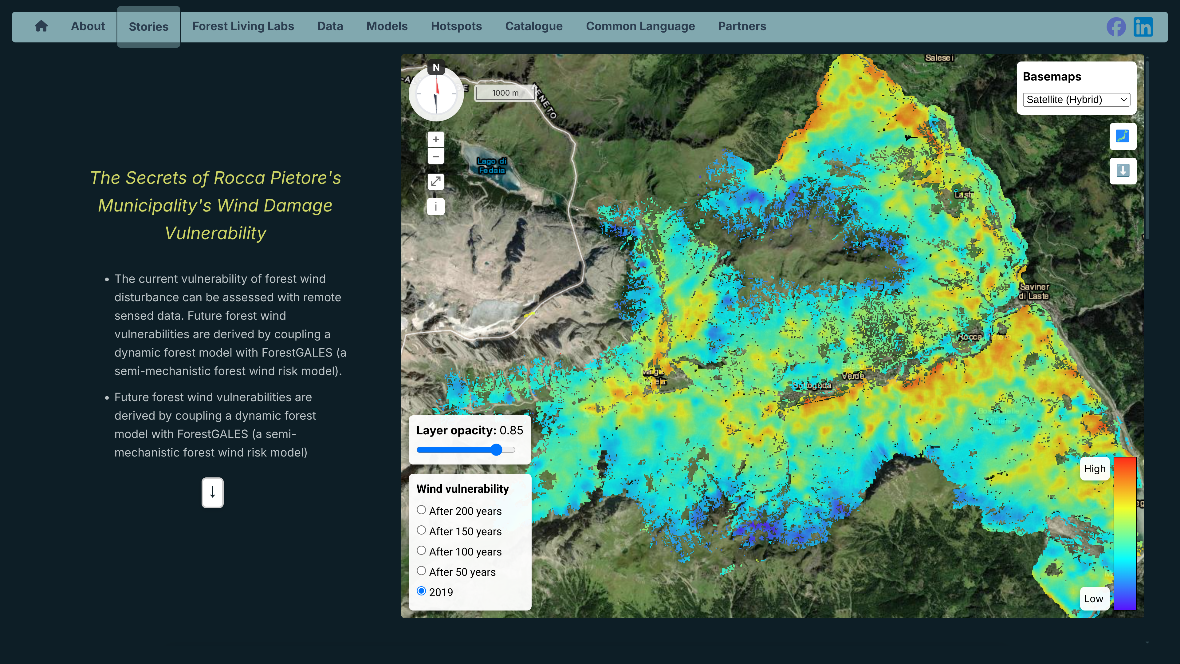Show map attribution info button
Image resolution: width=1180 pixels, height=664 pixels.
[x=436, y=206]
